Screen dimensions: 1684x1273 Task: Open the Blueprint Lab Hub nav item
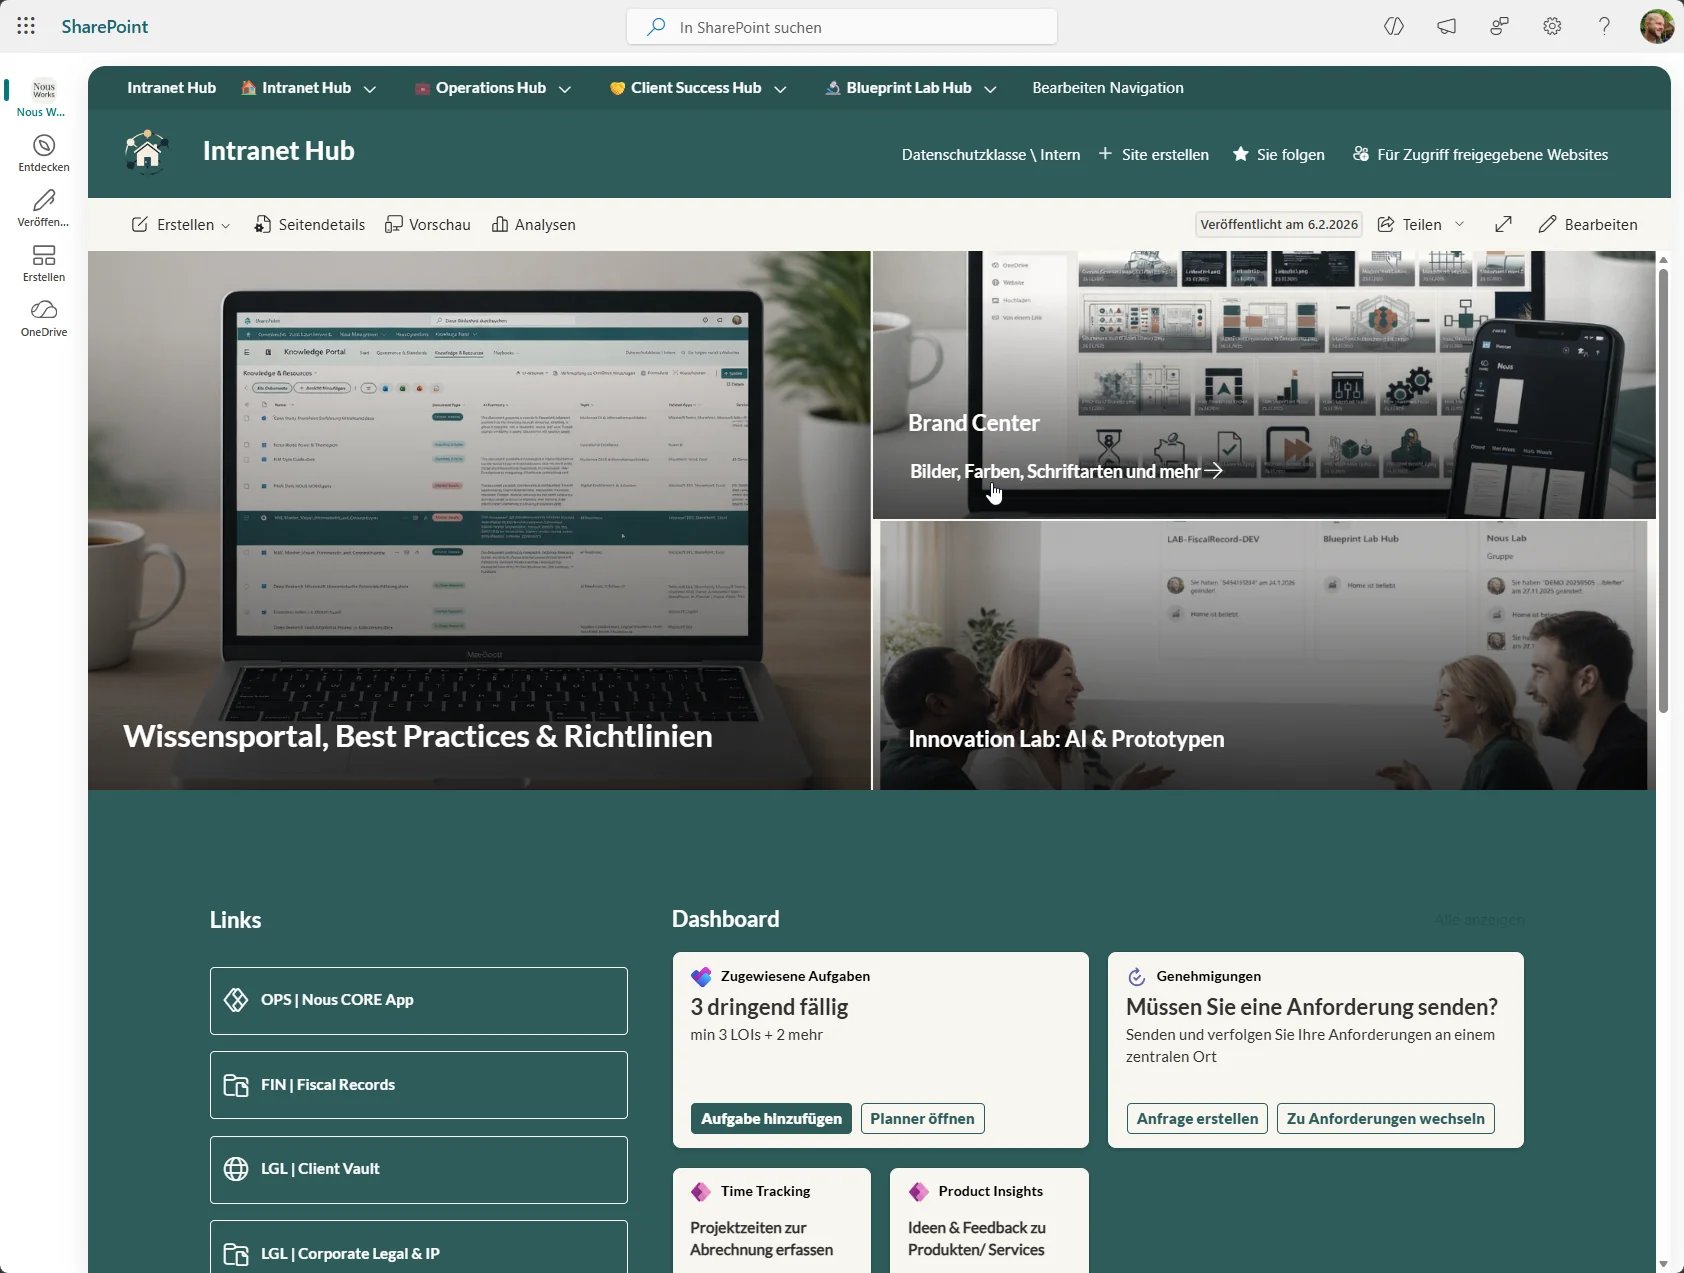click(898, 88)
